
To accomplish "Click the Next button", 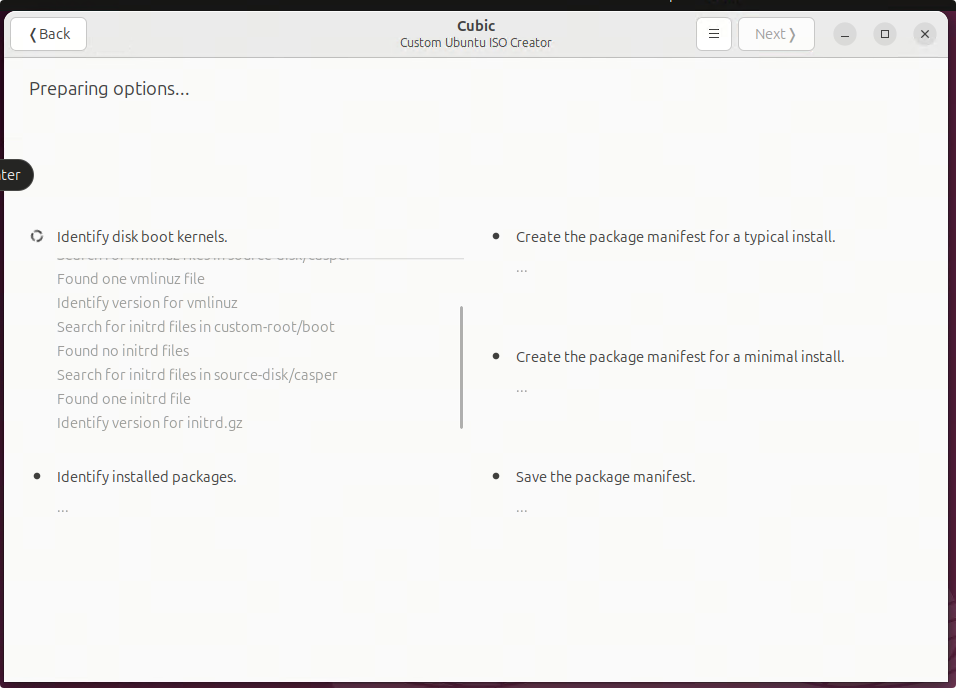I will (776, 34).
